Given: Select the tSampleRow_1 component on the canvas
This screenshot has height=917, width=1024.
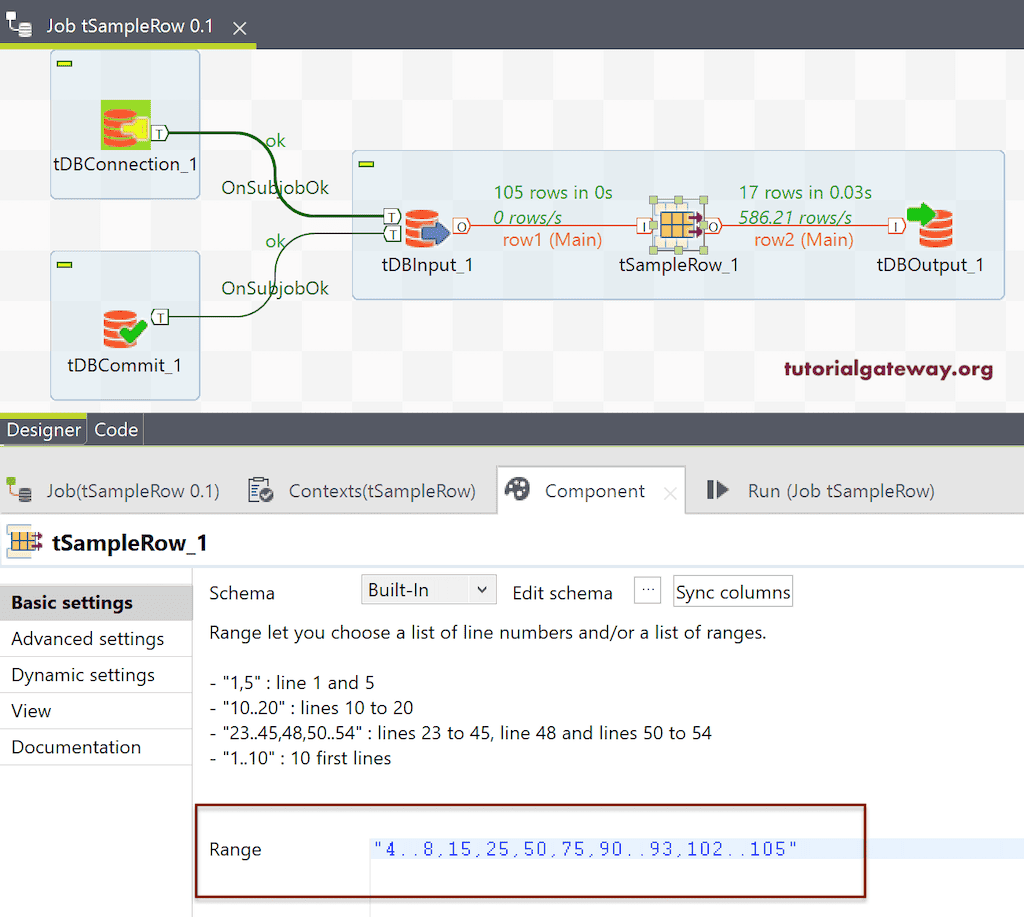Looking at the screenshot, I should pos(679,225).
